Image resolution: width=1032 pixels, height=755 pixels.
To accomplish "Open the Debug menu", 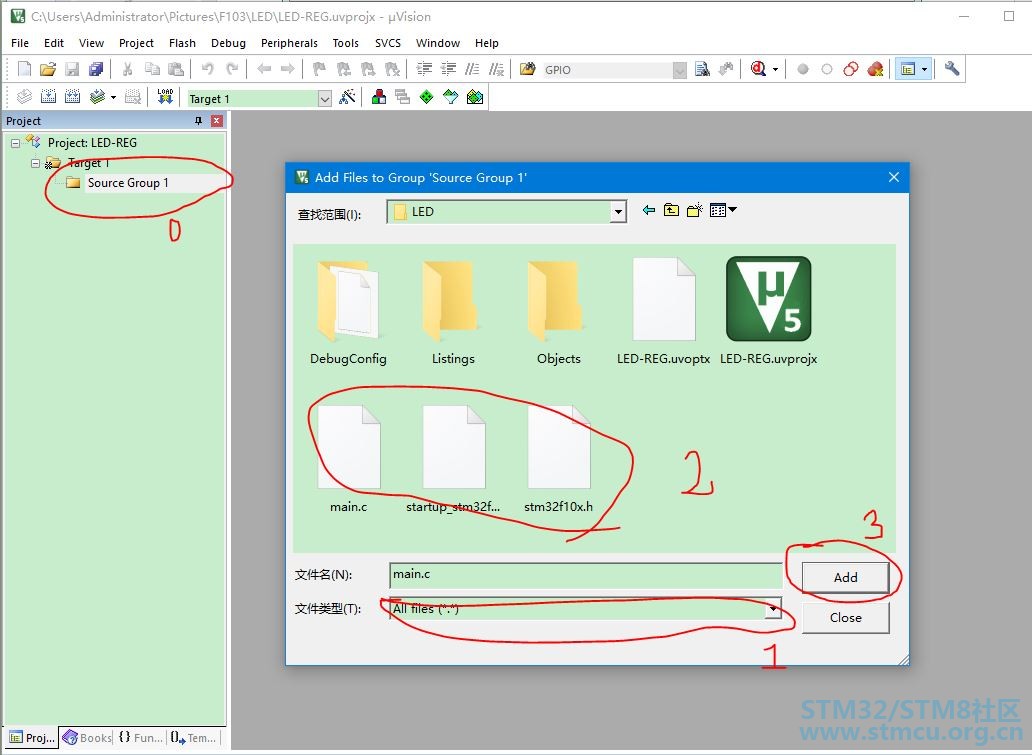I will click(x=228, y=43).
